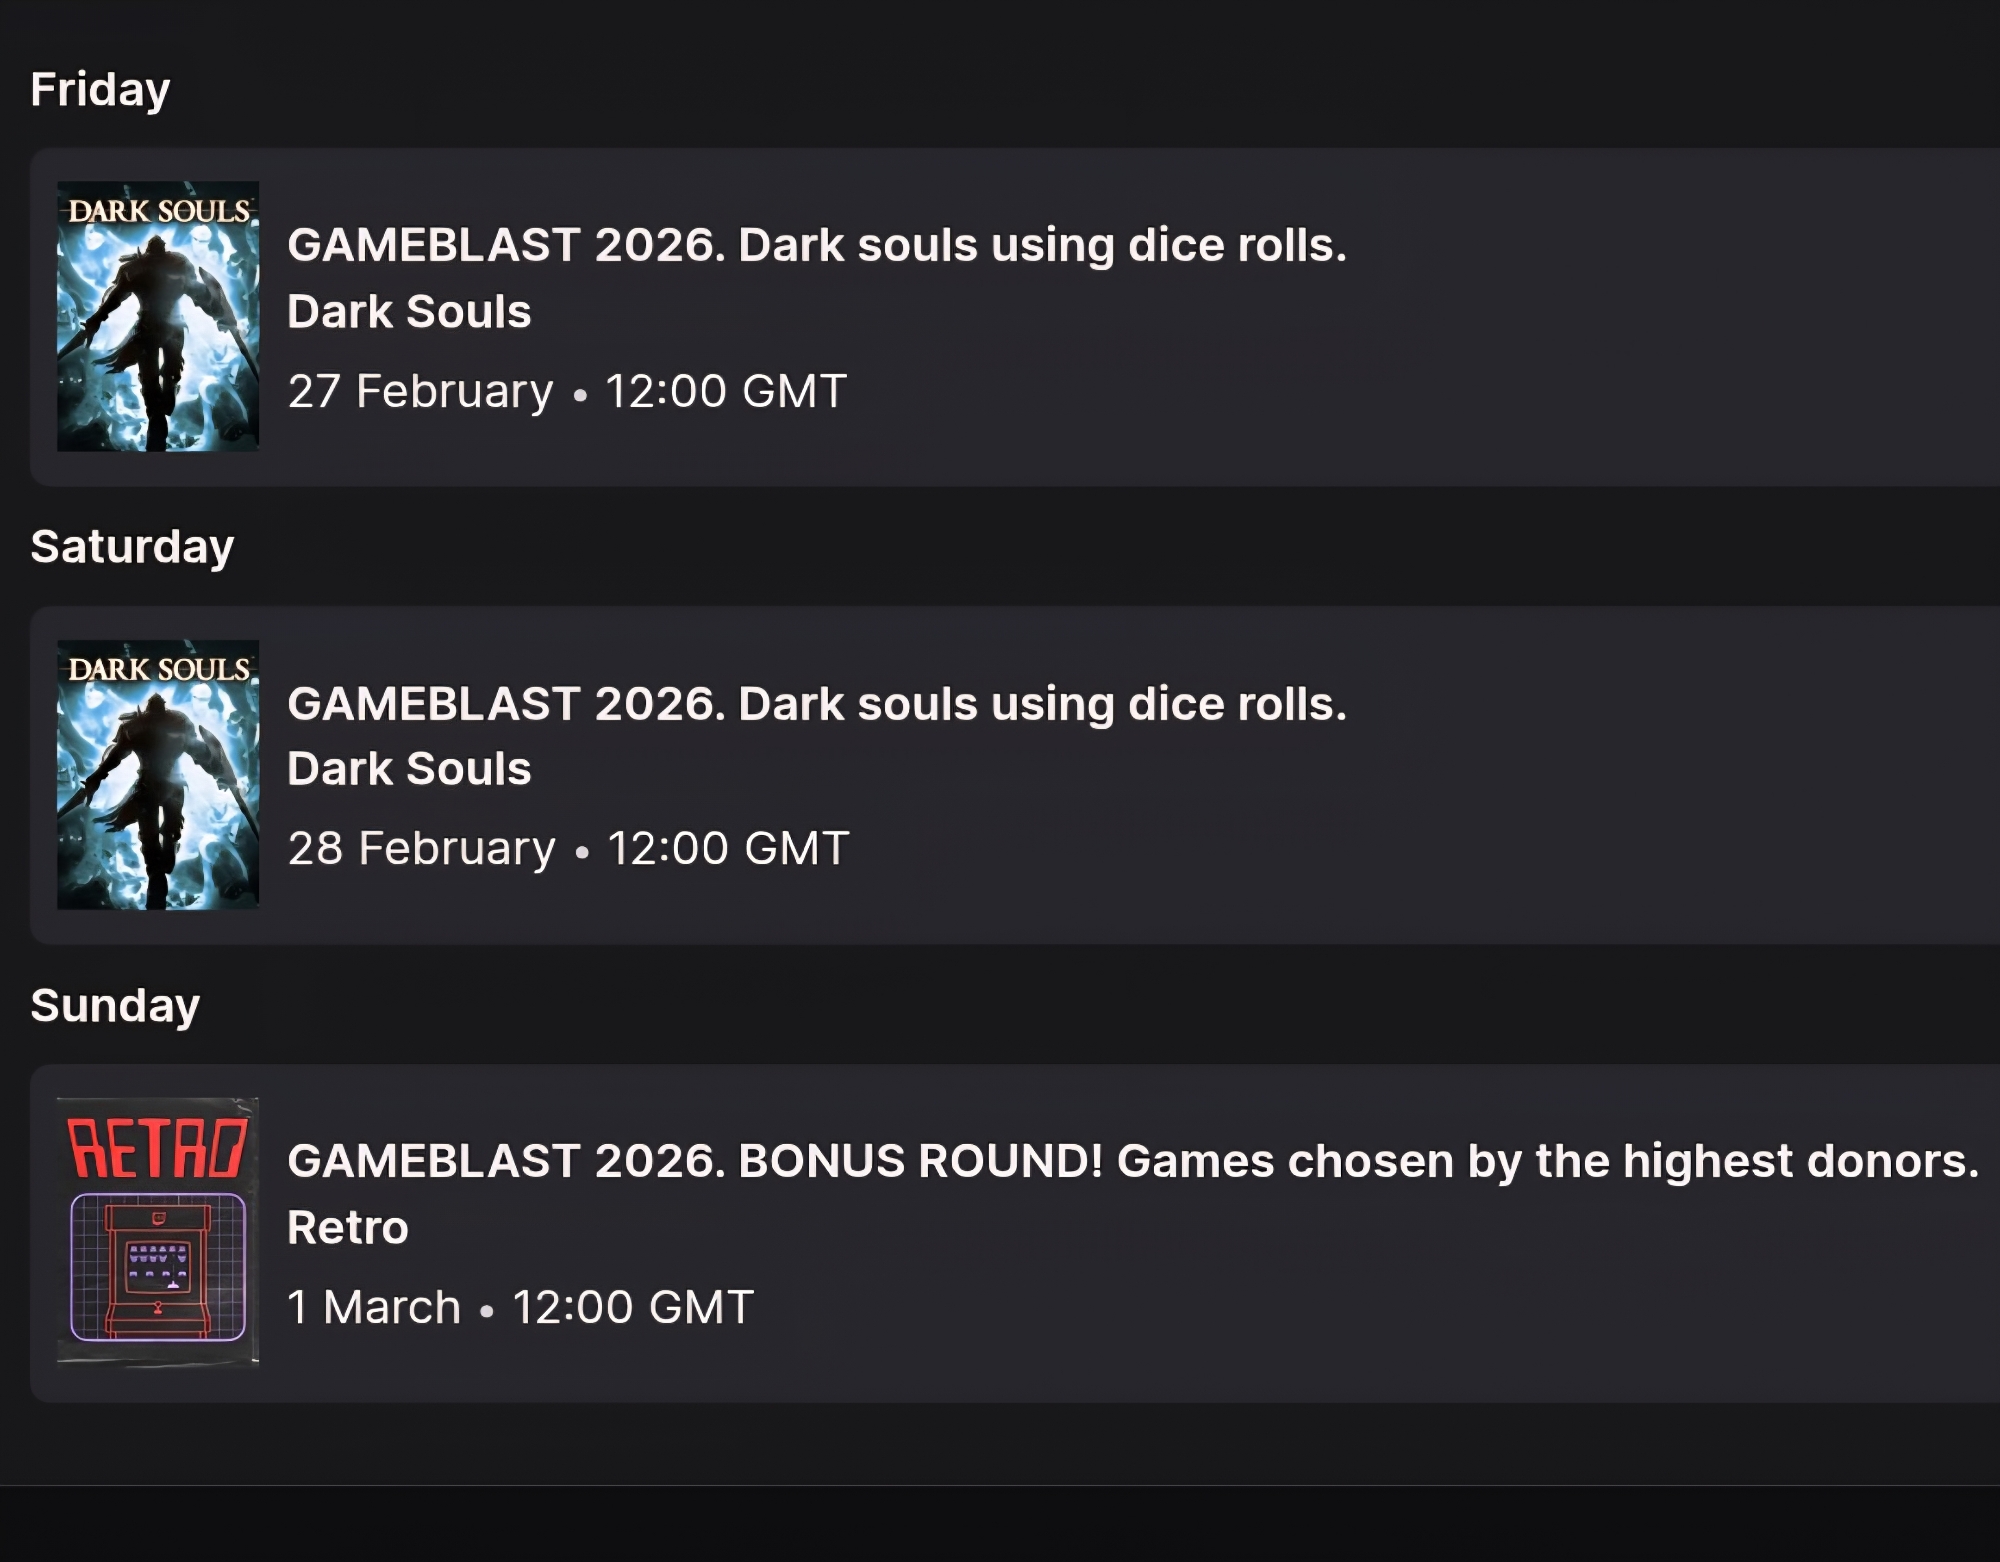Image resolution: width=2000 pixels, height=1562 pixels.
Task: Click the DARK SOULS logo on Friday's cover
Action: [x=158, y=211]
